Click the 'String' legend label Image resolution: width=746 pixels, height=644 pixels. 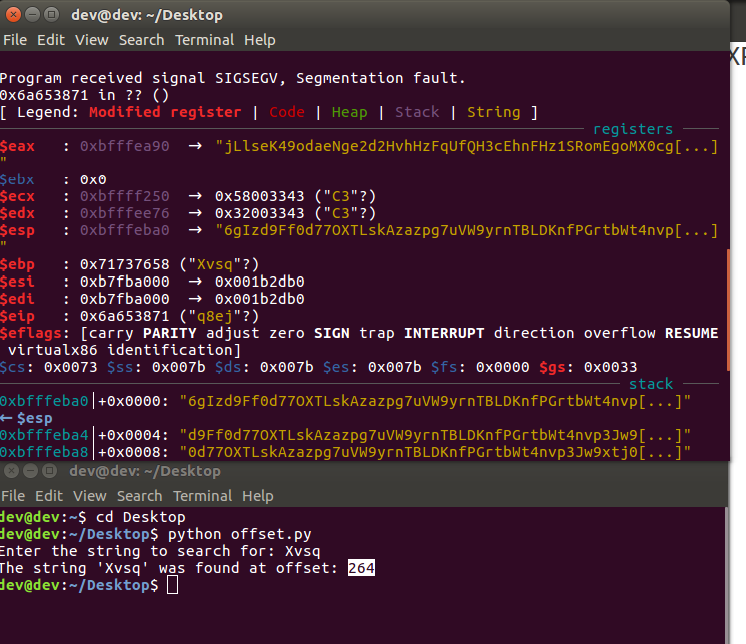pos(493,112)
